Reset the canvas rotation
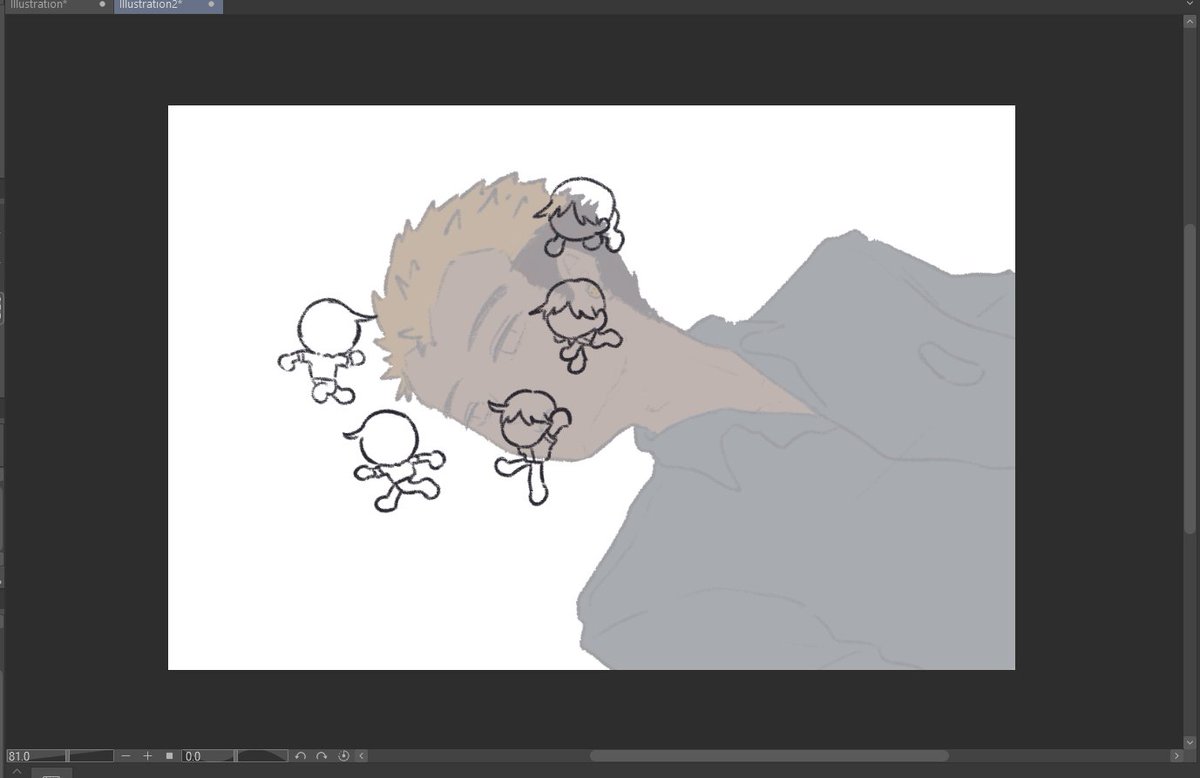Viewport: 1200px width, 778px height. [x=344, y=757]
